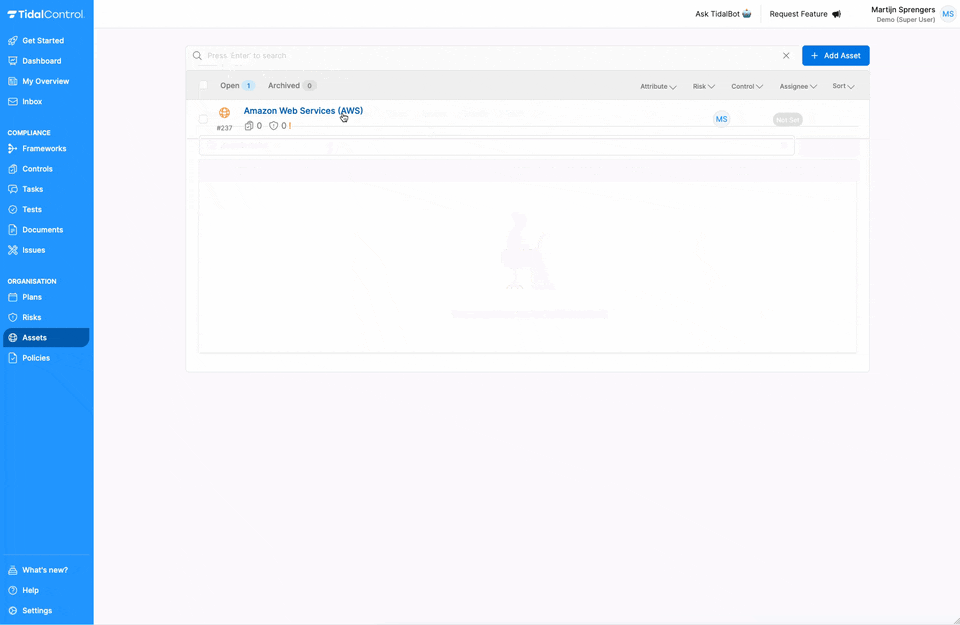Image resolution: width=960 pixels, height=625 pixels.
Task: Click the Get Started rocket icon
Action: tap(12, 40)
